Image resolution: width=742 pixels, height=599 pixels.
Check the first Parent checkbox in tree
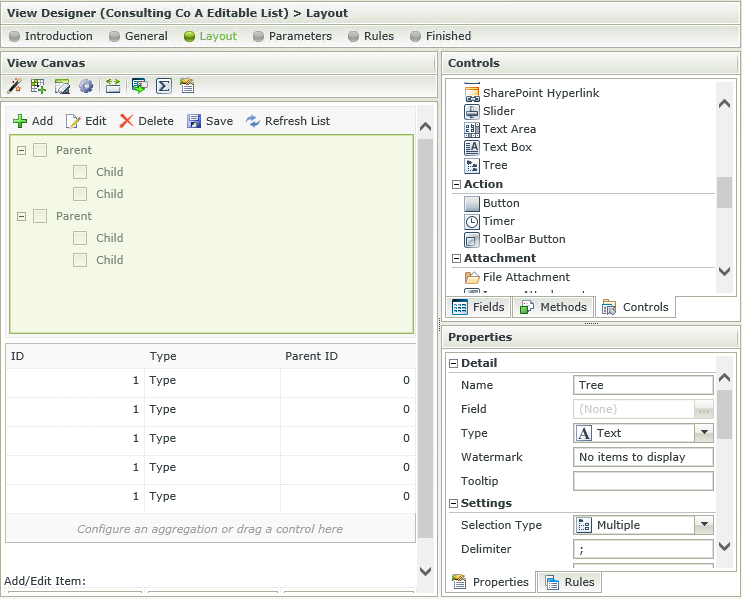(x=40, y=150)
